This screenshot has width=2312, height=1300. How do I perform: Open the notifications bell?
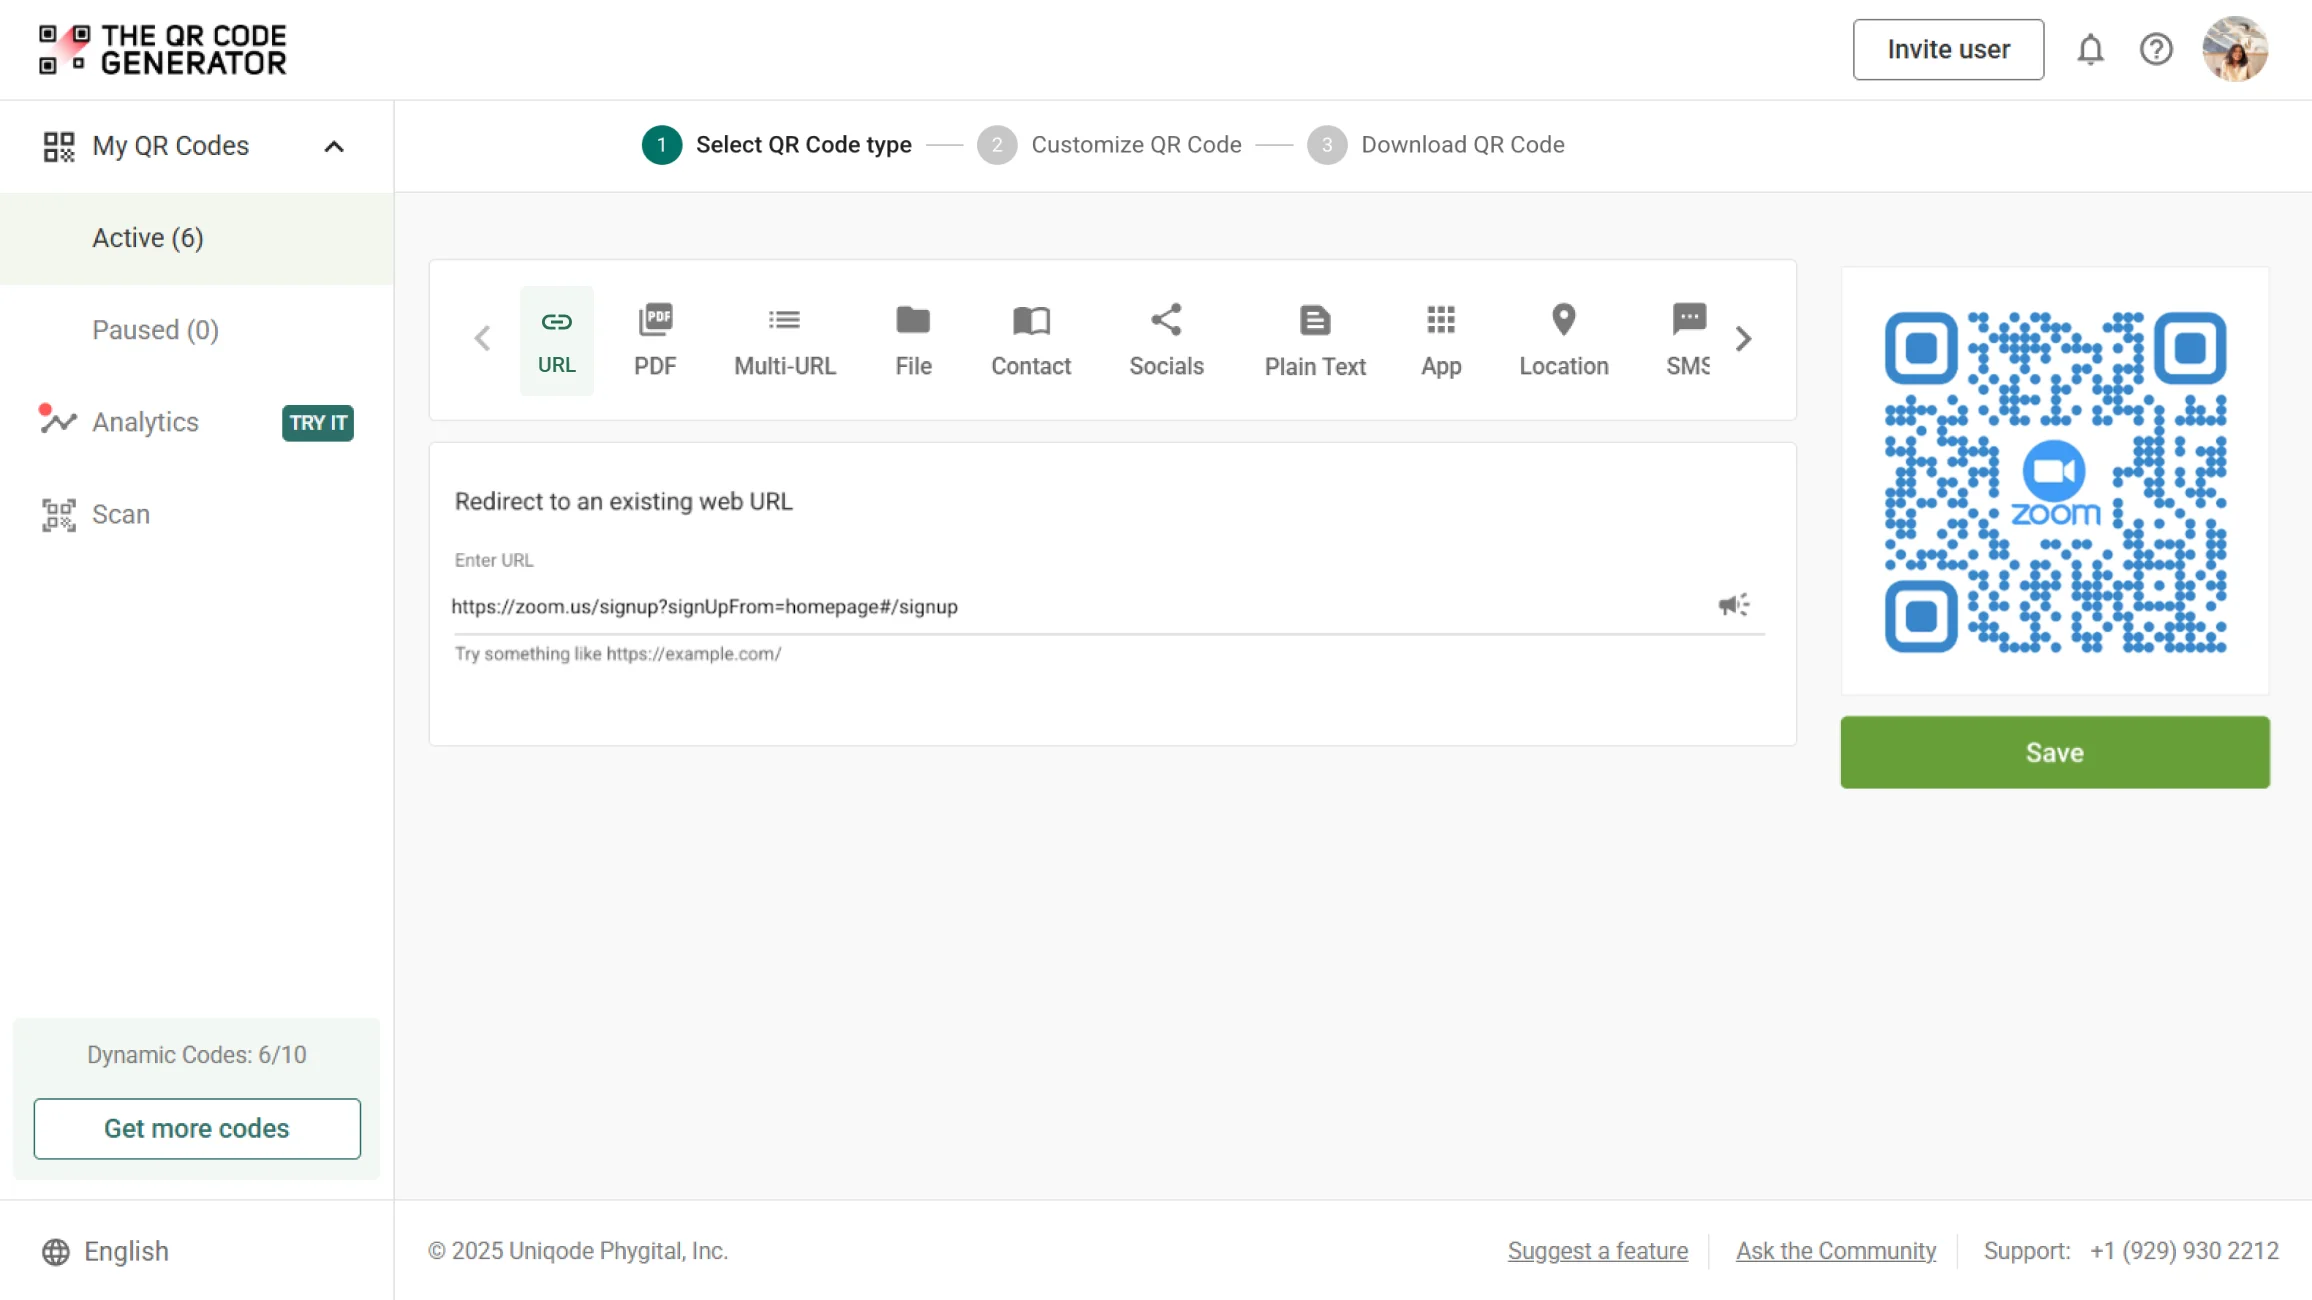2090,49
